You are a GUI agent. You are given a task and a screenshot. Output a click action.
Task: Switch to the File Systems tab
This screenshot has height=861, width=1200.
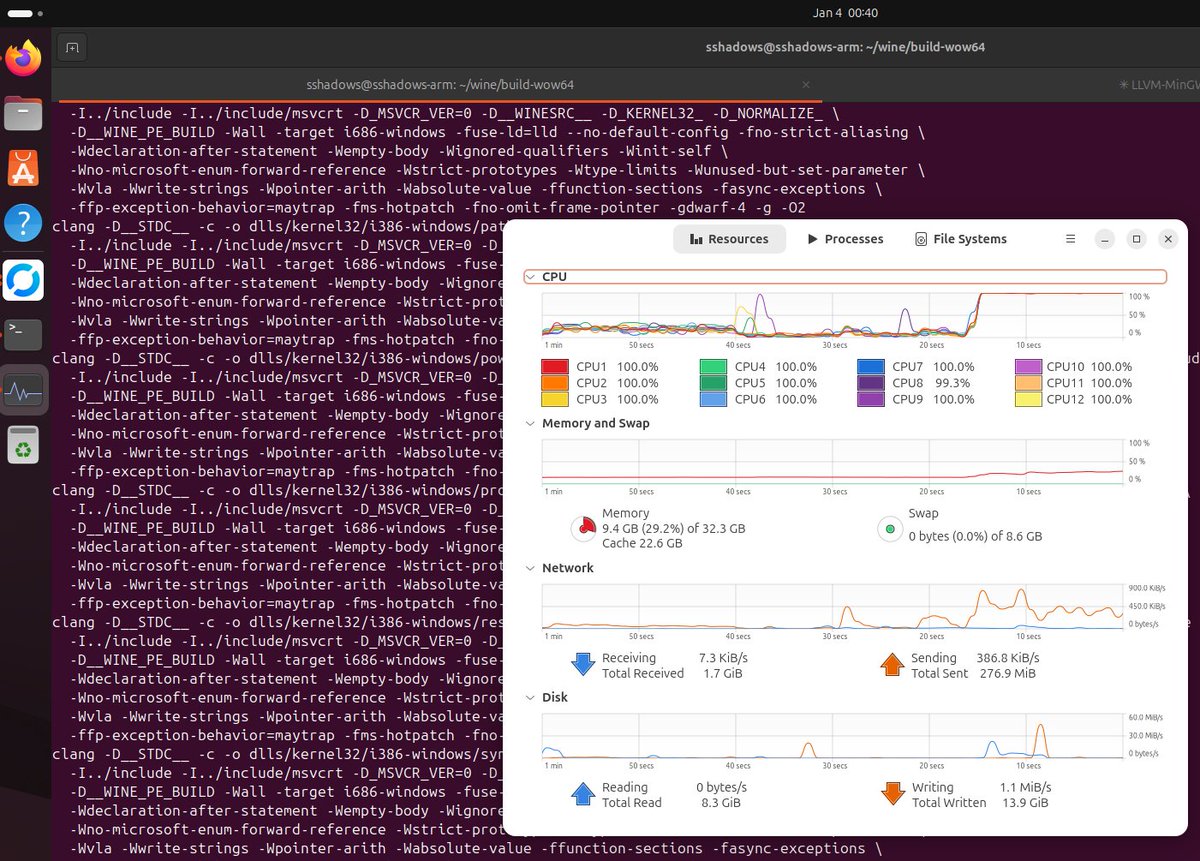coord(961,239)
